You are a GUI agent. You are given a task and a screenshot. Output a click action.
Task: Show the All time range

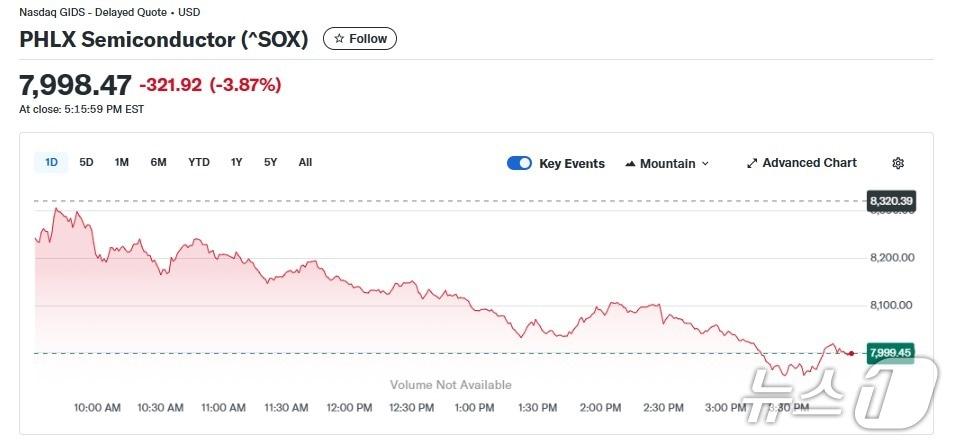[305, 162]
